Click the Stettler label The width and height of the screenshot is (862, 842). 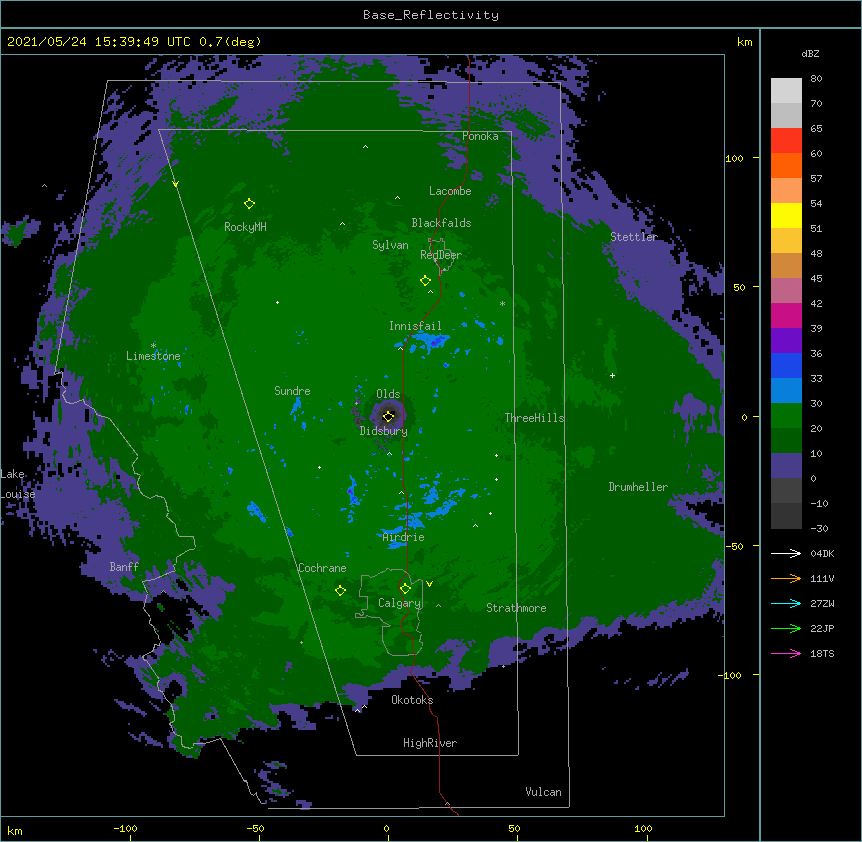(634, 237)
